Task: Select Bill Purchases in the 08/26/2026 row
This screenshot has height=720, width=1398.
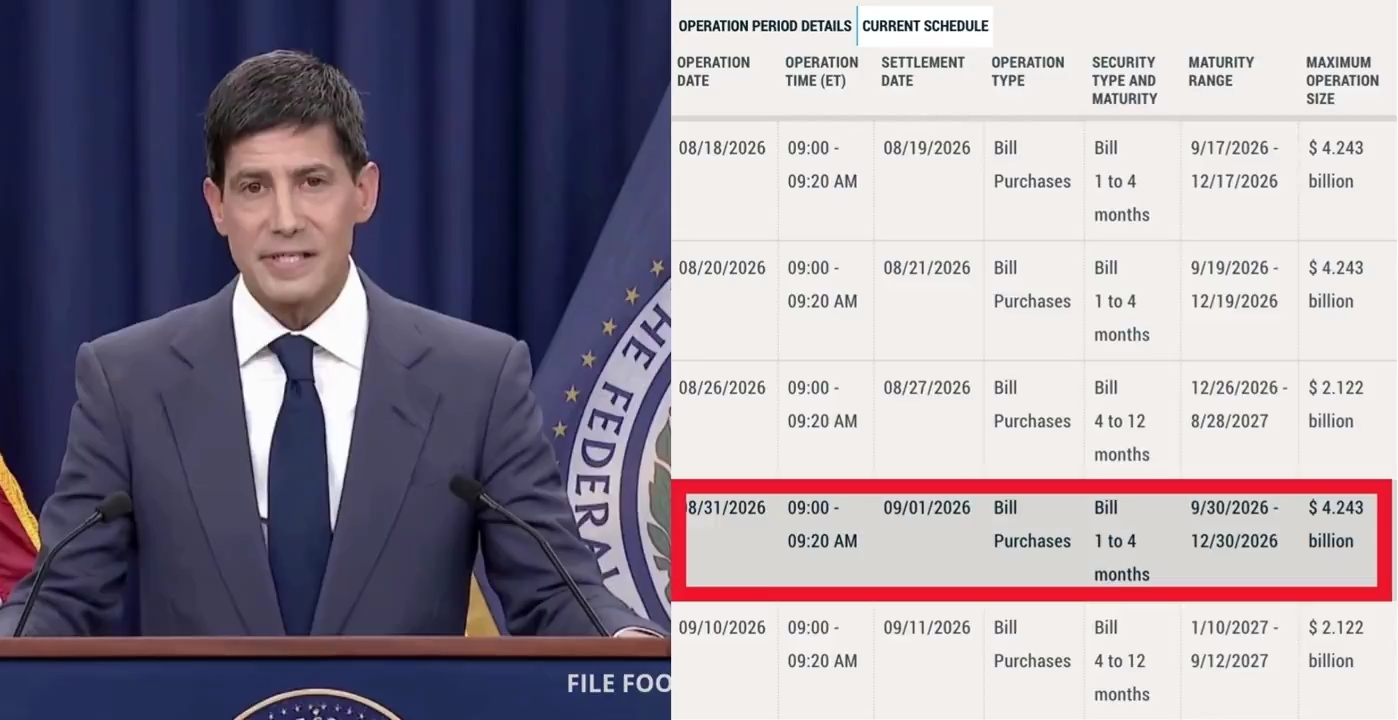Action: click(x=1032, y=405)
